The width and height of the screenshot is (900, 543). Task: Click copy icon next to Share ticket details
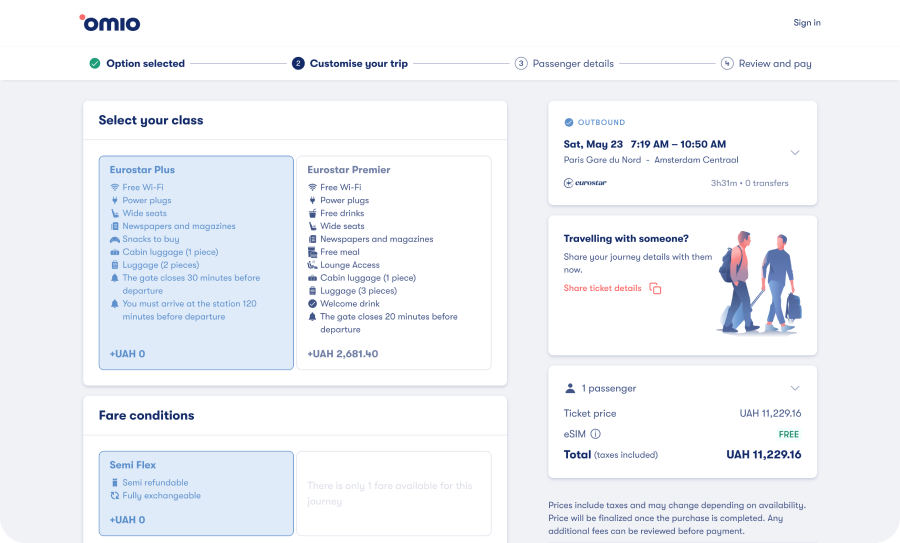point(655,288)
